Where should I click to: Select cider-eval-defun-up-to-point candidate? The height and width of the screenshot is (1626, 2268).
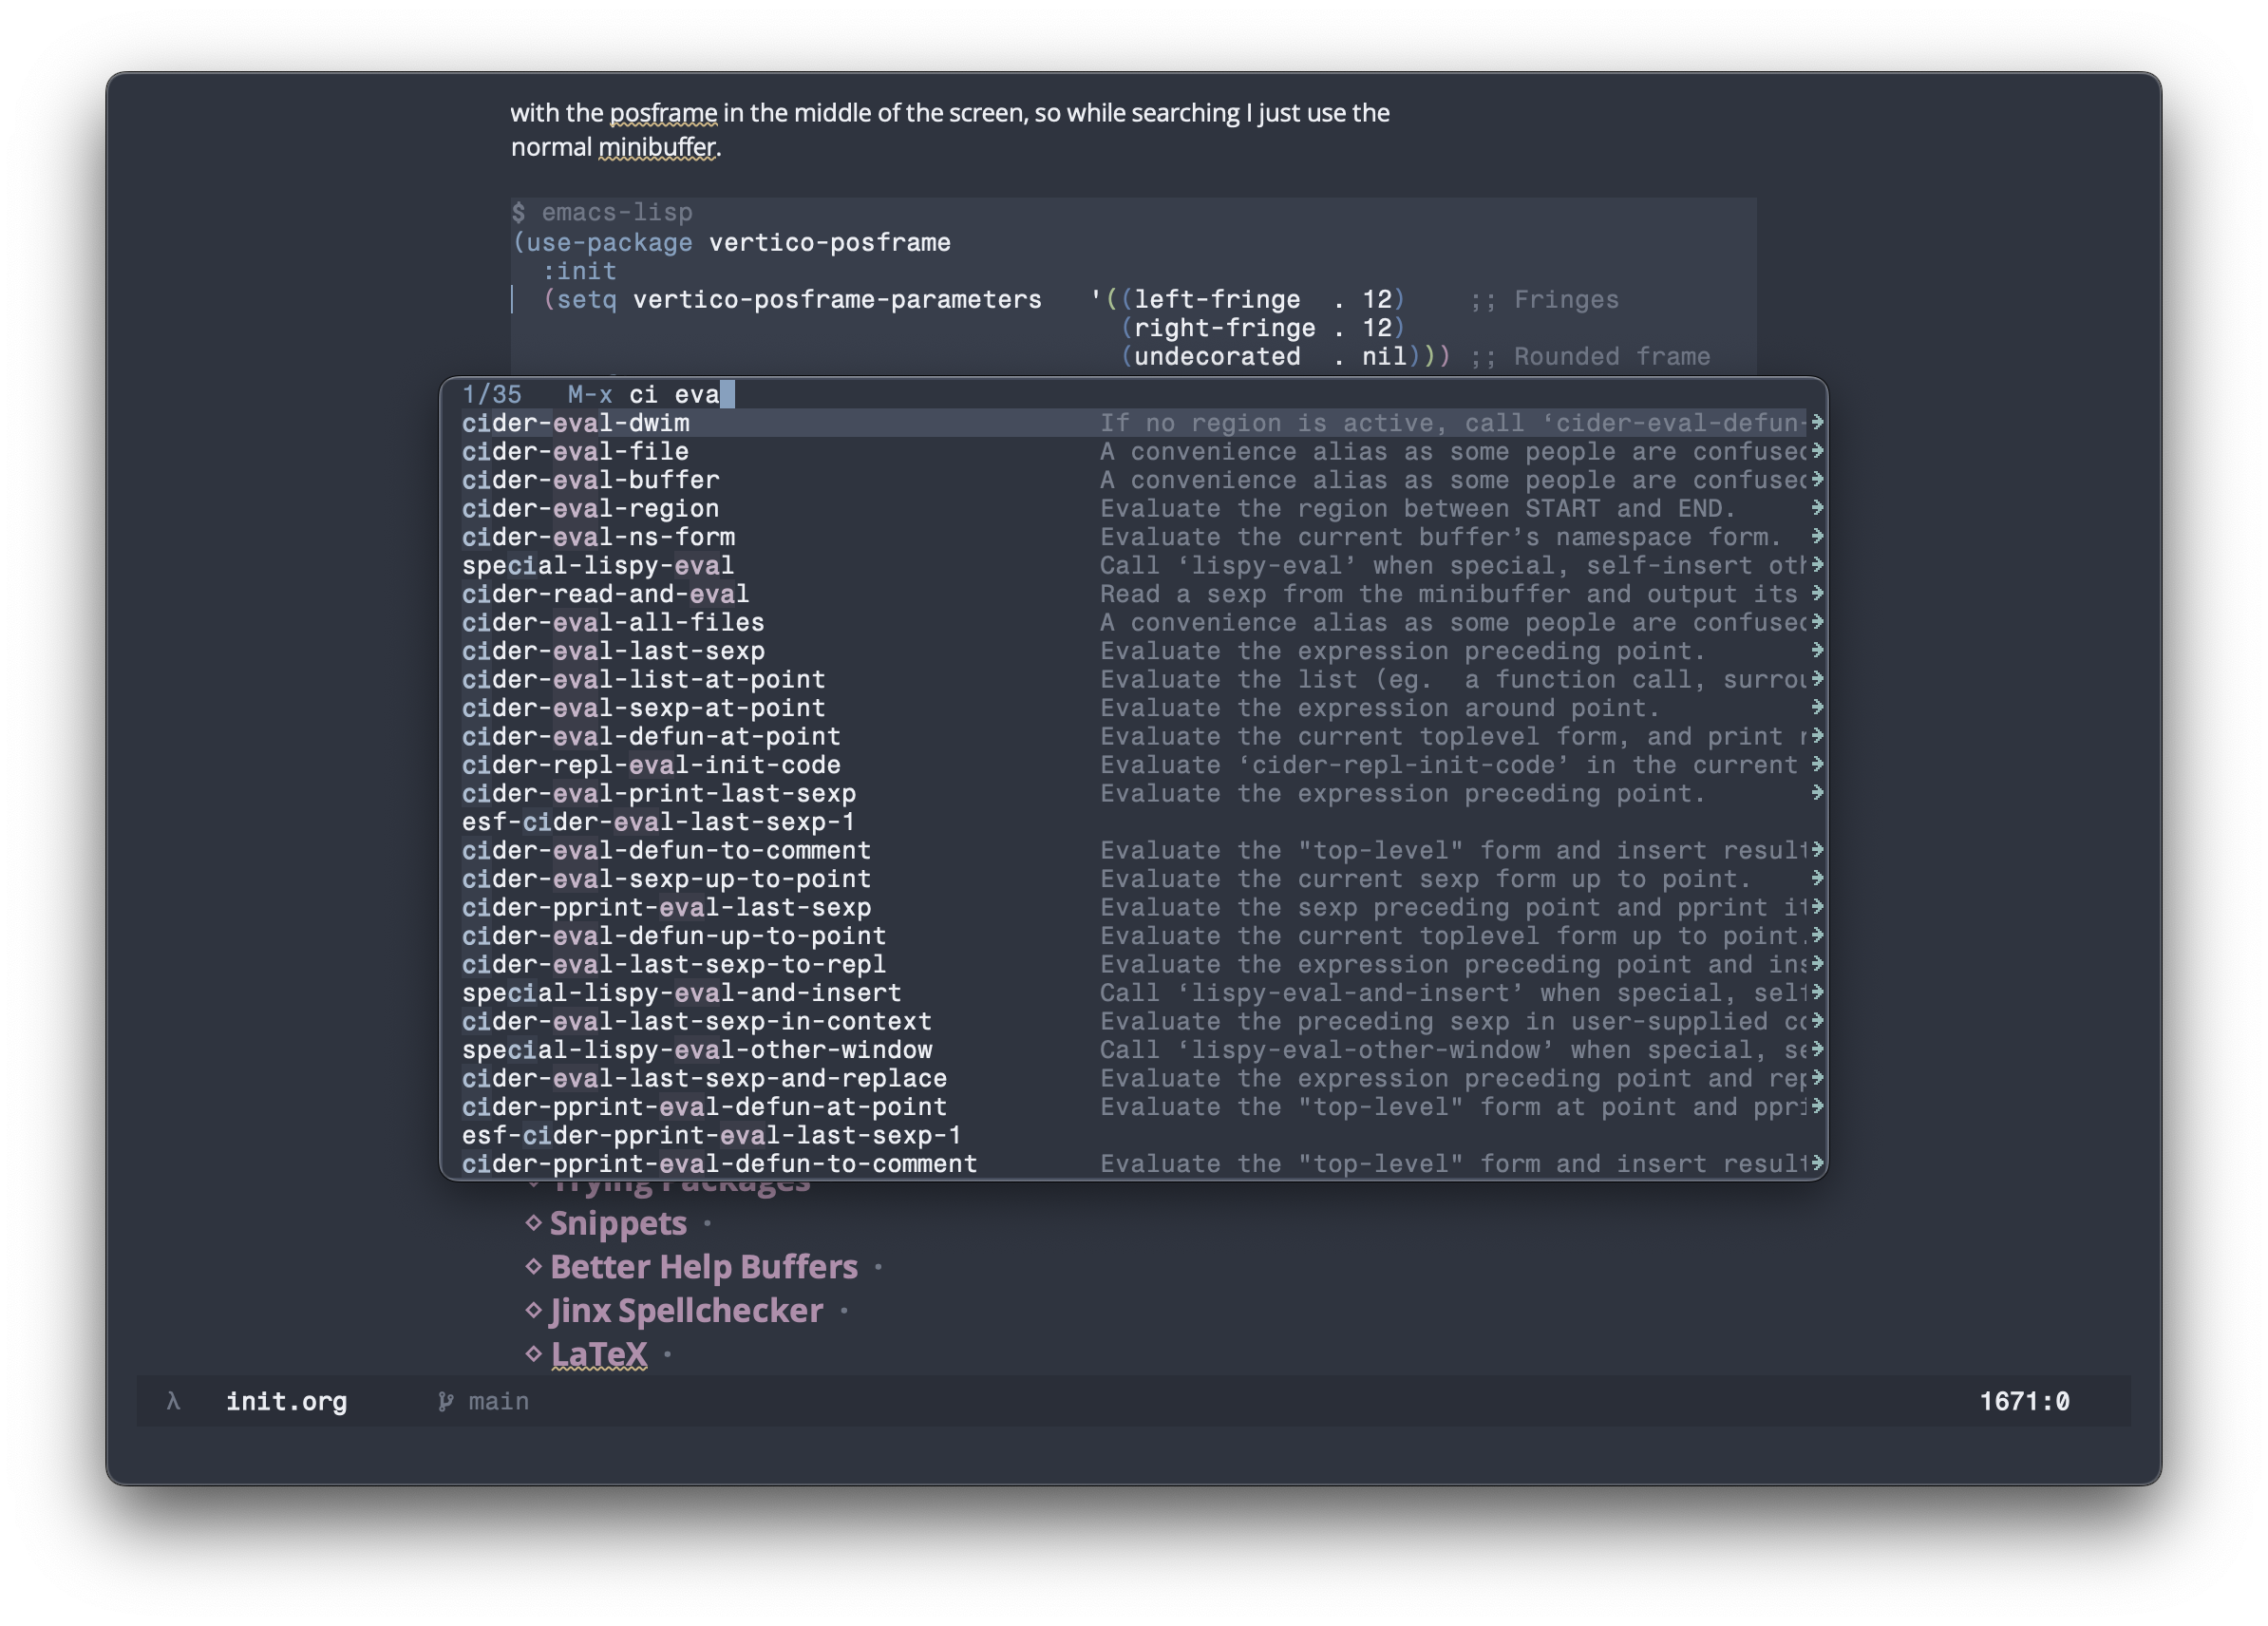coord(1133,936)
